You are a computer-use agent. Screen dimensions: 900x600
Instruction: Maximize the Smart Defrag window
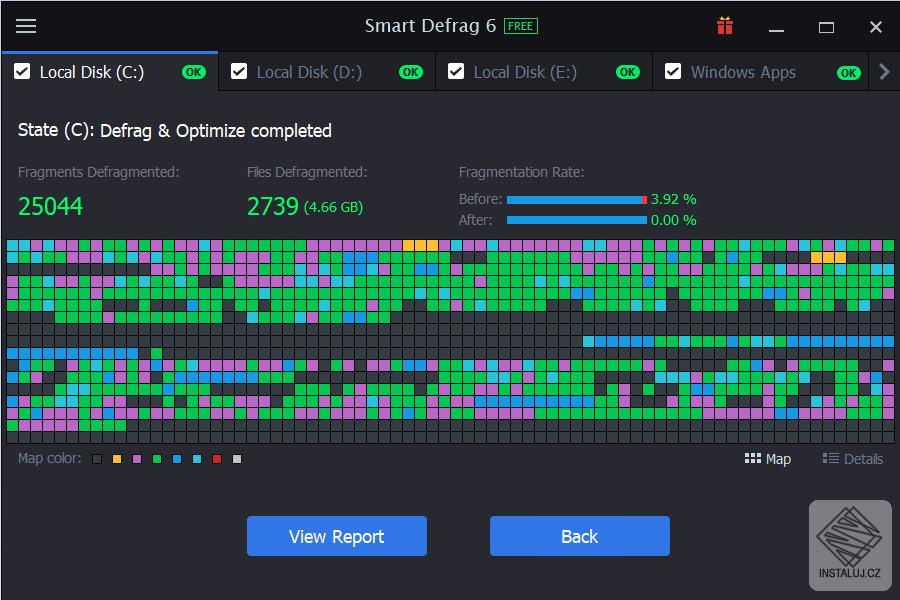826,27
